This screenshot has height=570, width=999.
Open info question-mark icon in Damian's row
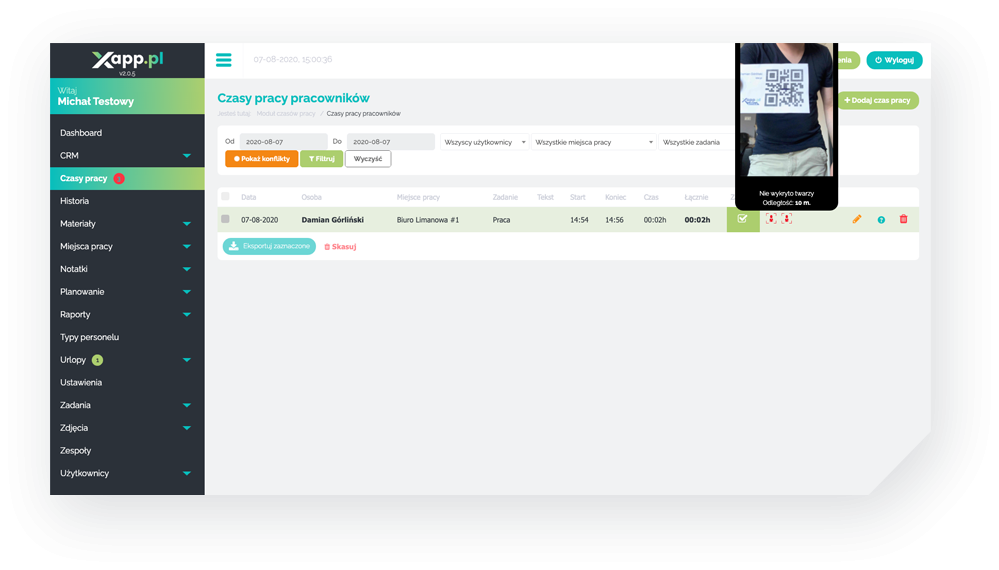pos(881,220)
